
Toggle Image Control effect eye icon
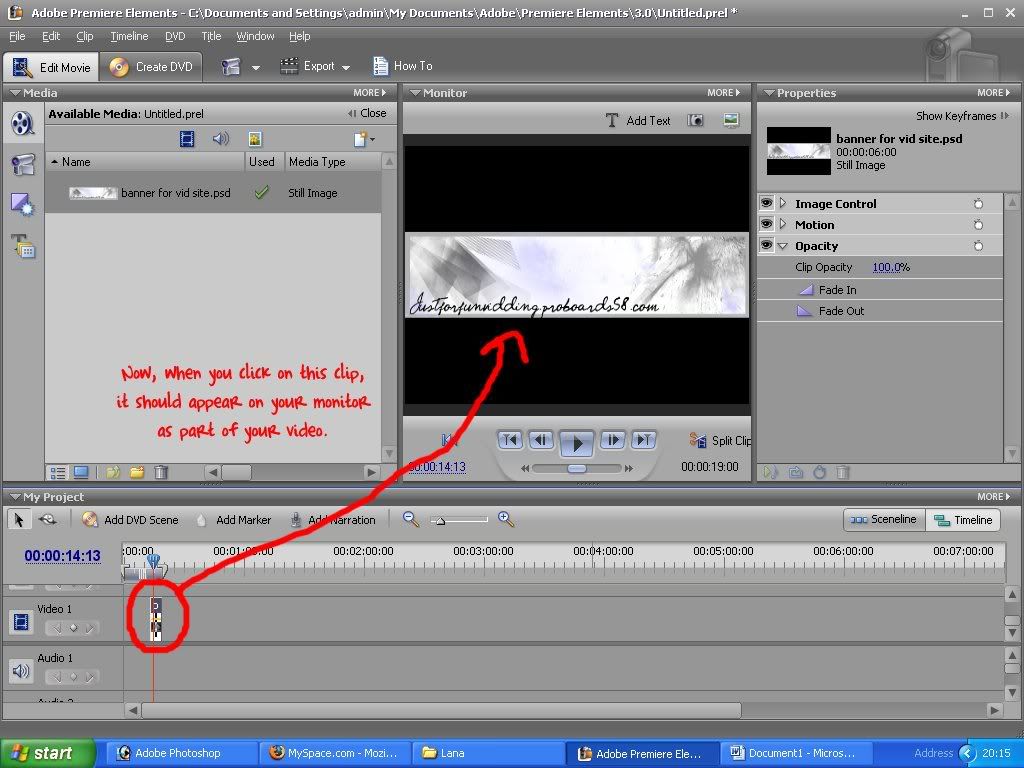tap(767, 203)
